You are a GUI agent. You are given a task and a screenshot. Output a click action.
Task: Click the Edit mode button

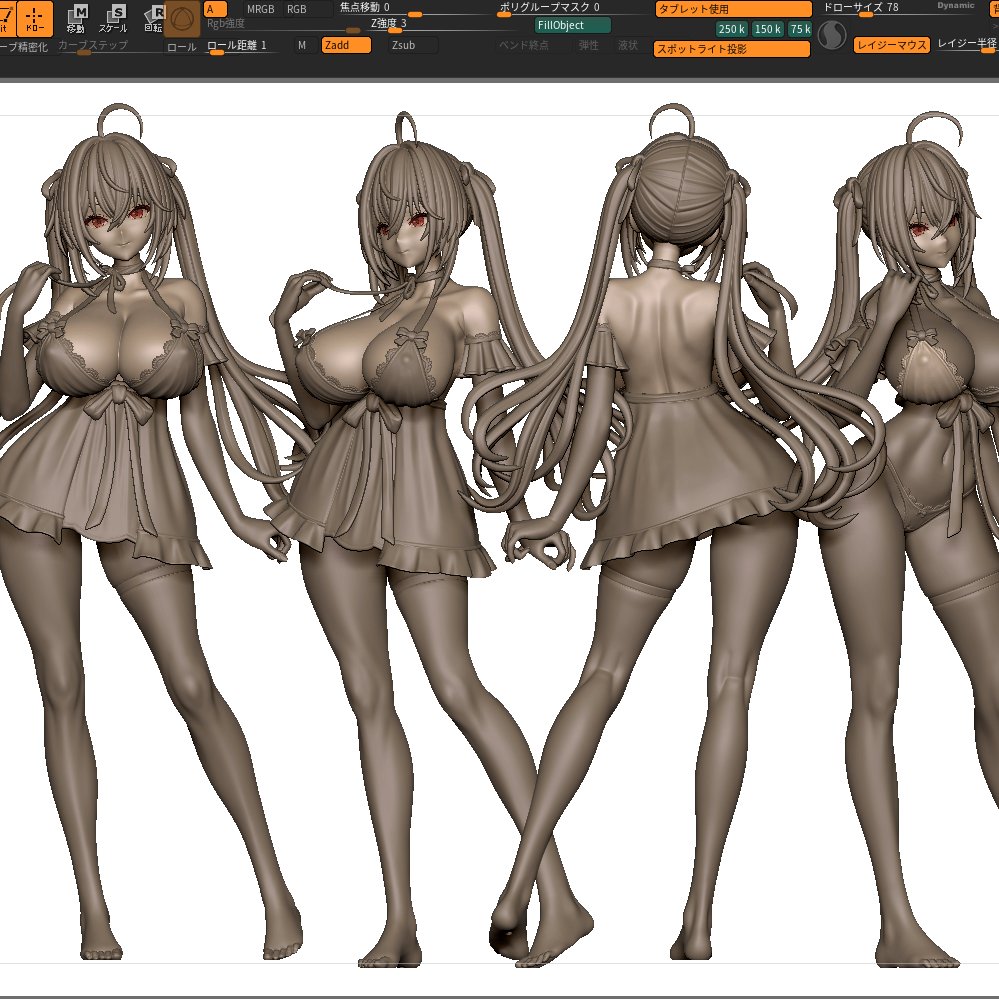click(x=6, y=18)
